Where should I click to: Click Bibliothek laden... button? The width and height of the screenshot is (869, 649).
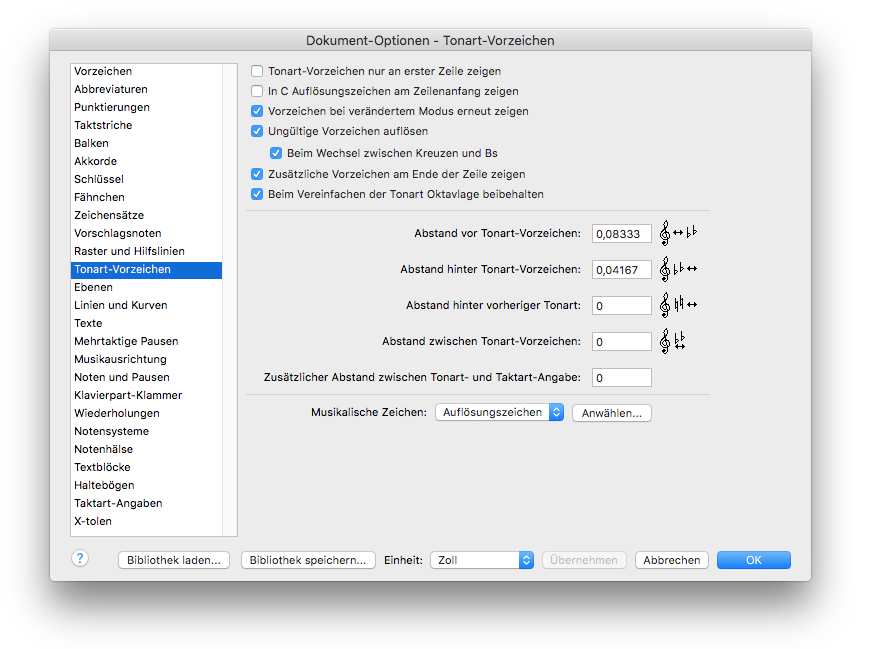(173, 560)
